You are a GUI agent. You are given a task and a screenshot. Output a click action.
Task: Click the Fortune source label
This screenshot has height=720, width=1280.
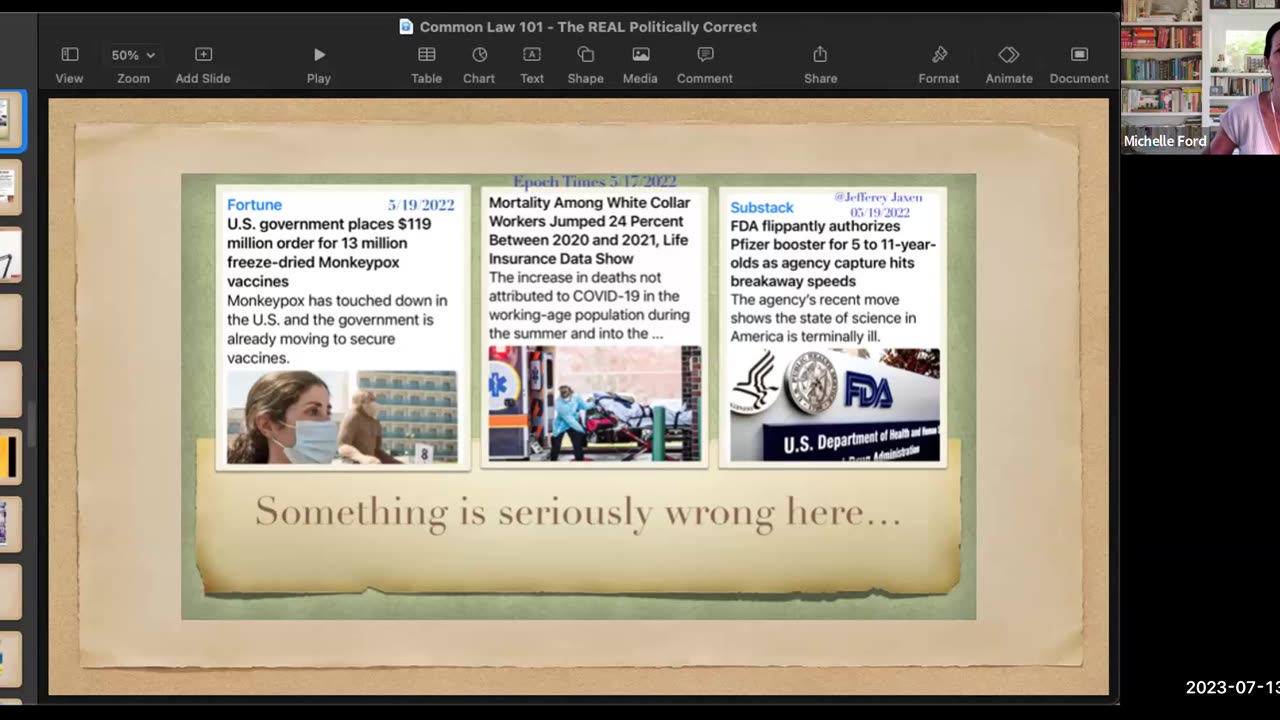(254, 205)
